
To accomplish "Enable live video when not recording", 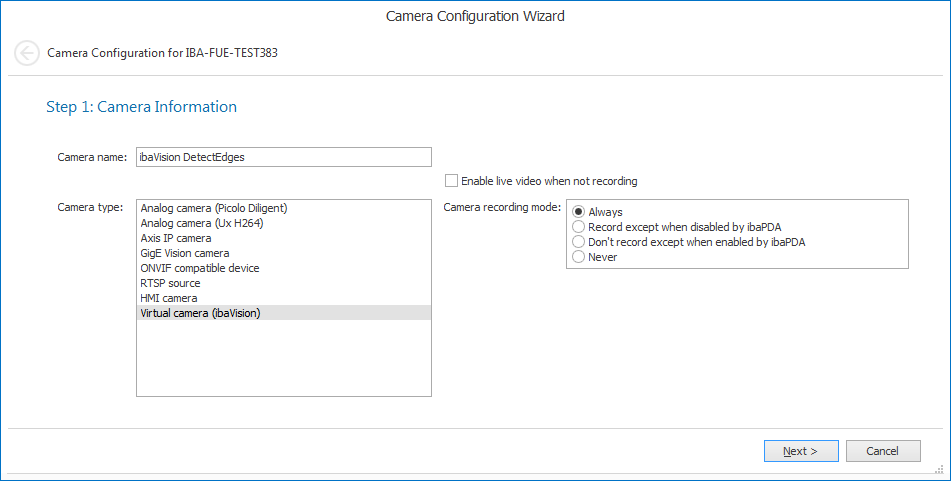I will point(452,181).
